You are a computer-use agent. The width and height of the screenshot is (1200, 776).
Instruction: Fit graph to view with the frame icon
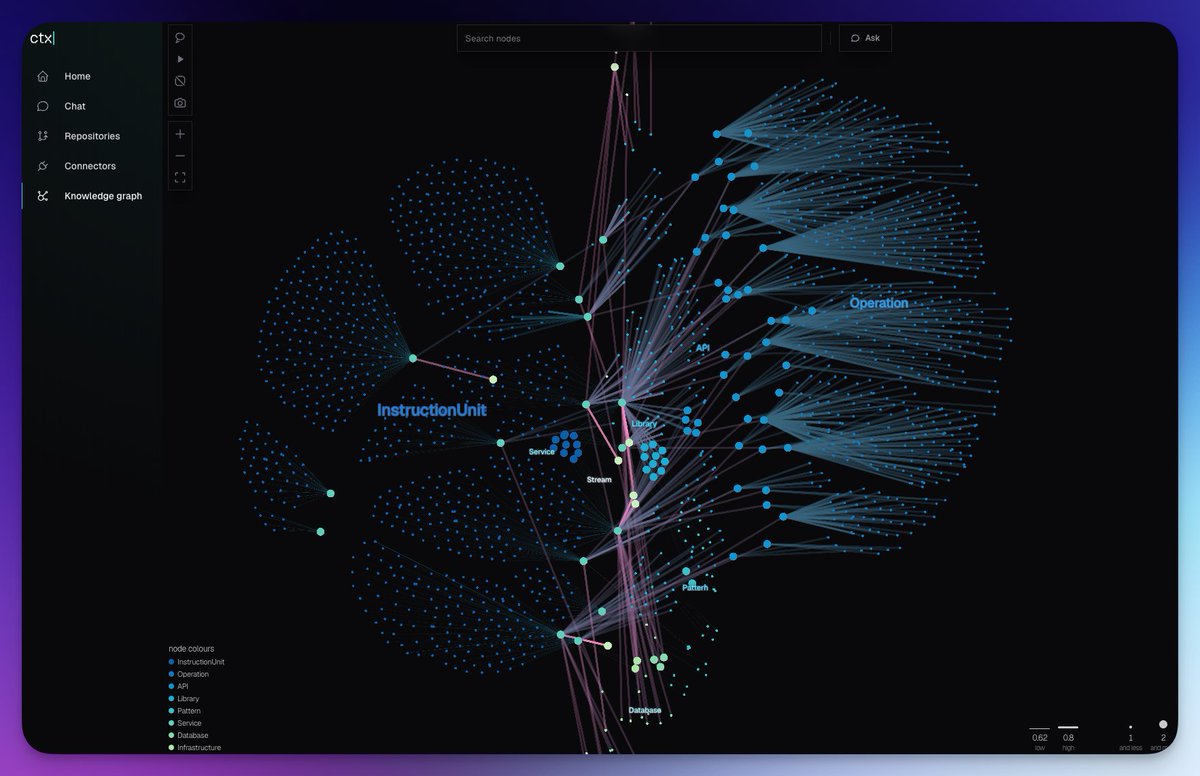[x=180, y=177]
